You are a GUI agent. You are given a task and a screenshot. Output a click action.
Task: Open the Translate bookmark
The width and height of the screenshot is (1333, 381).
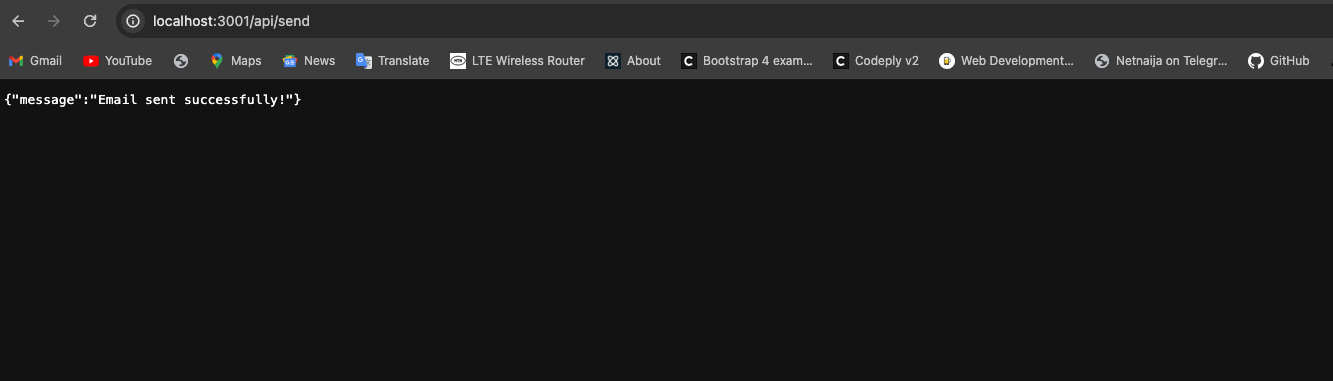click(392, 61)
